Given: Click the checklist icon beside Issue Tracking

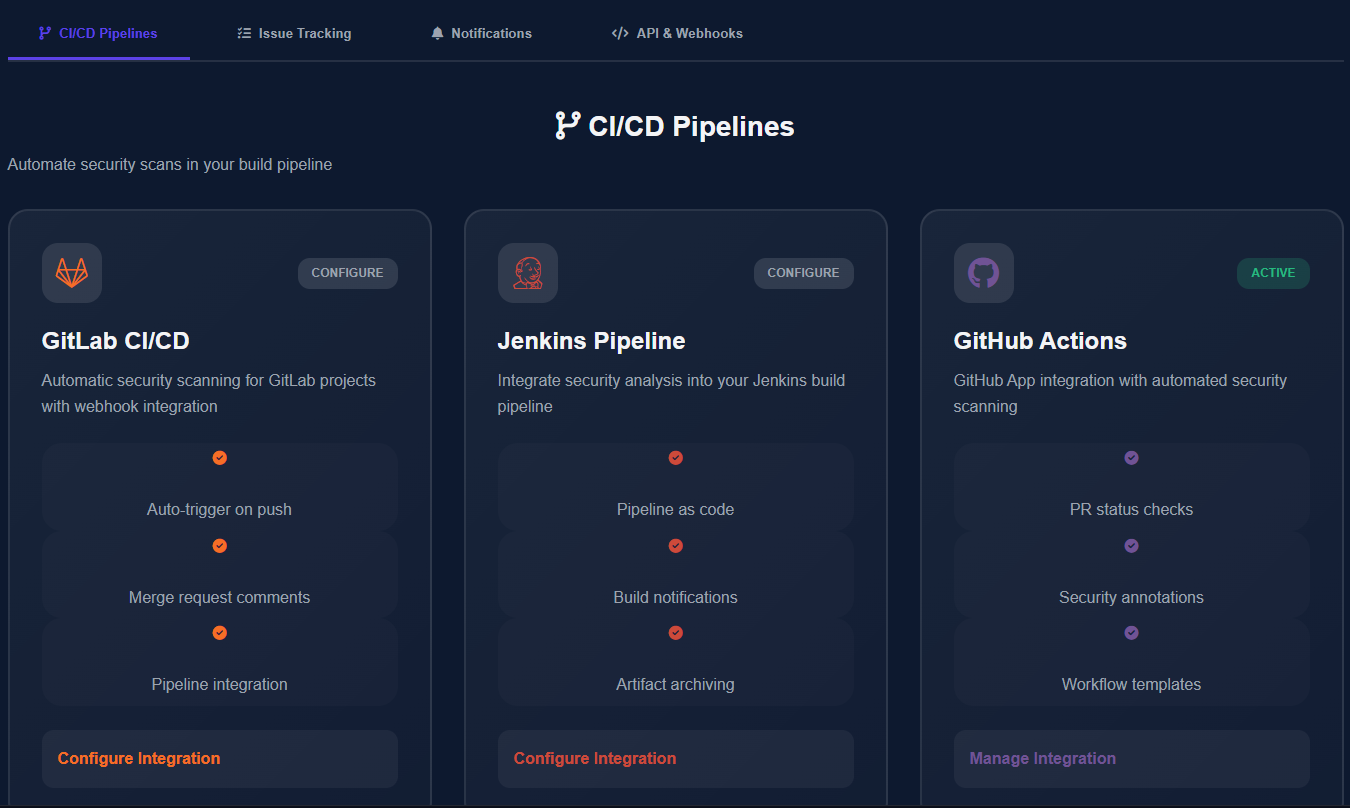Looking at the screenshot, I should point(243,32).
